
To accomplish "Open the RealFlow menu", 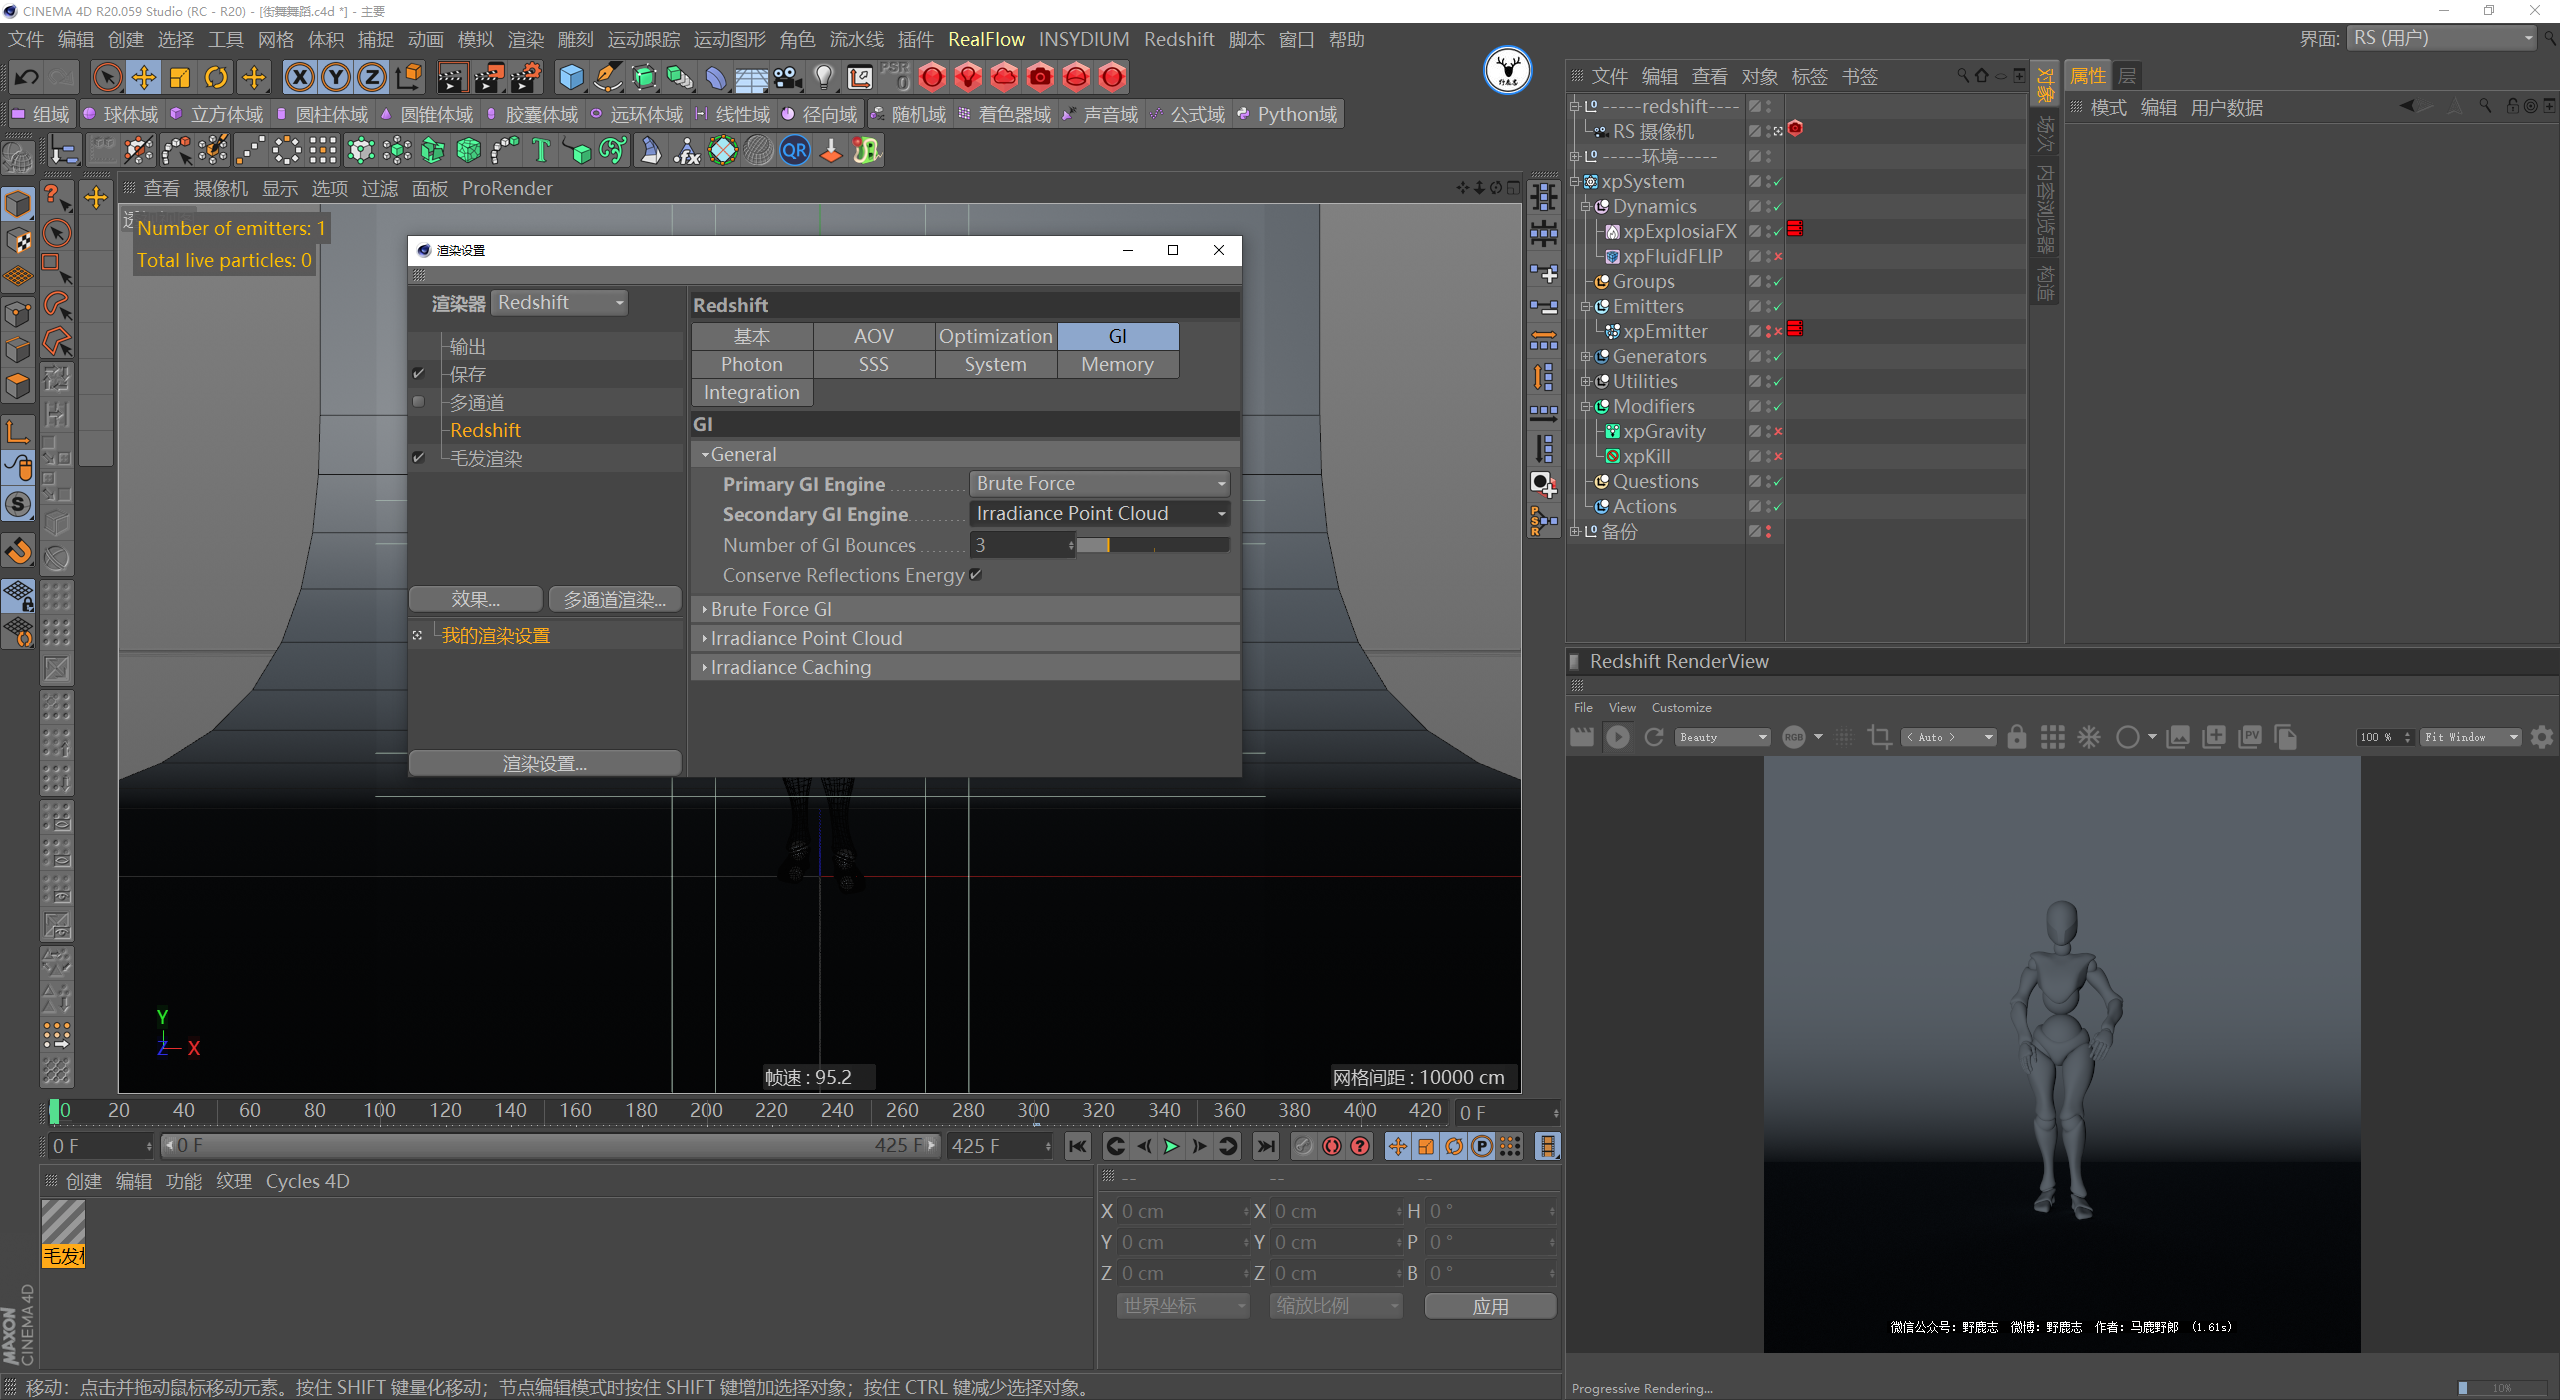I will point(986,39).
